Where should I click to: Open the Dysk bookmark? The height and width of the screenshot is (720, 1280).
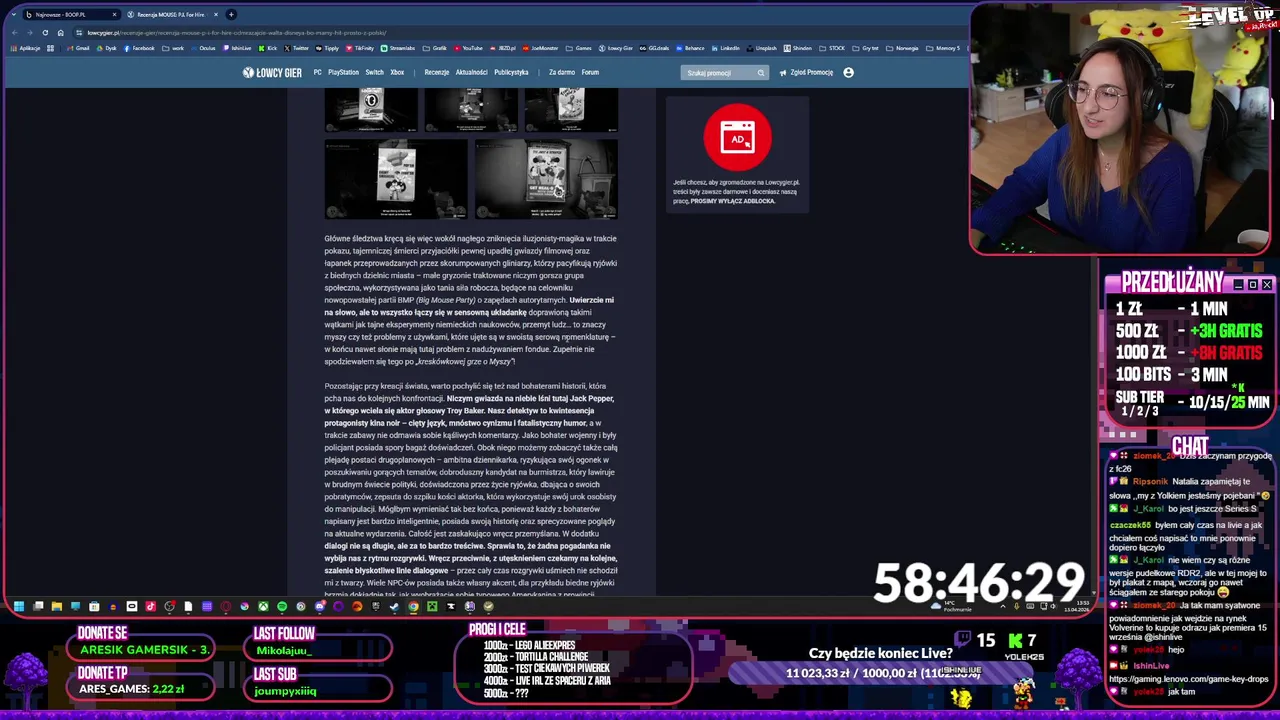106,48
